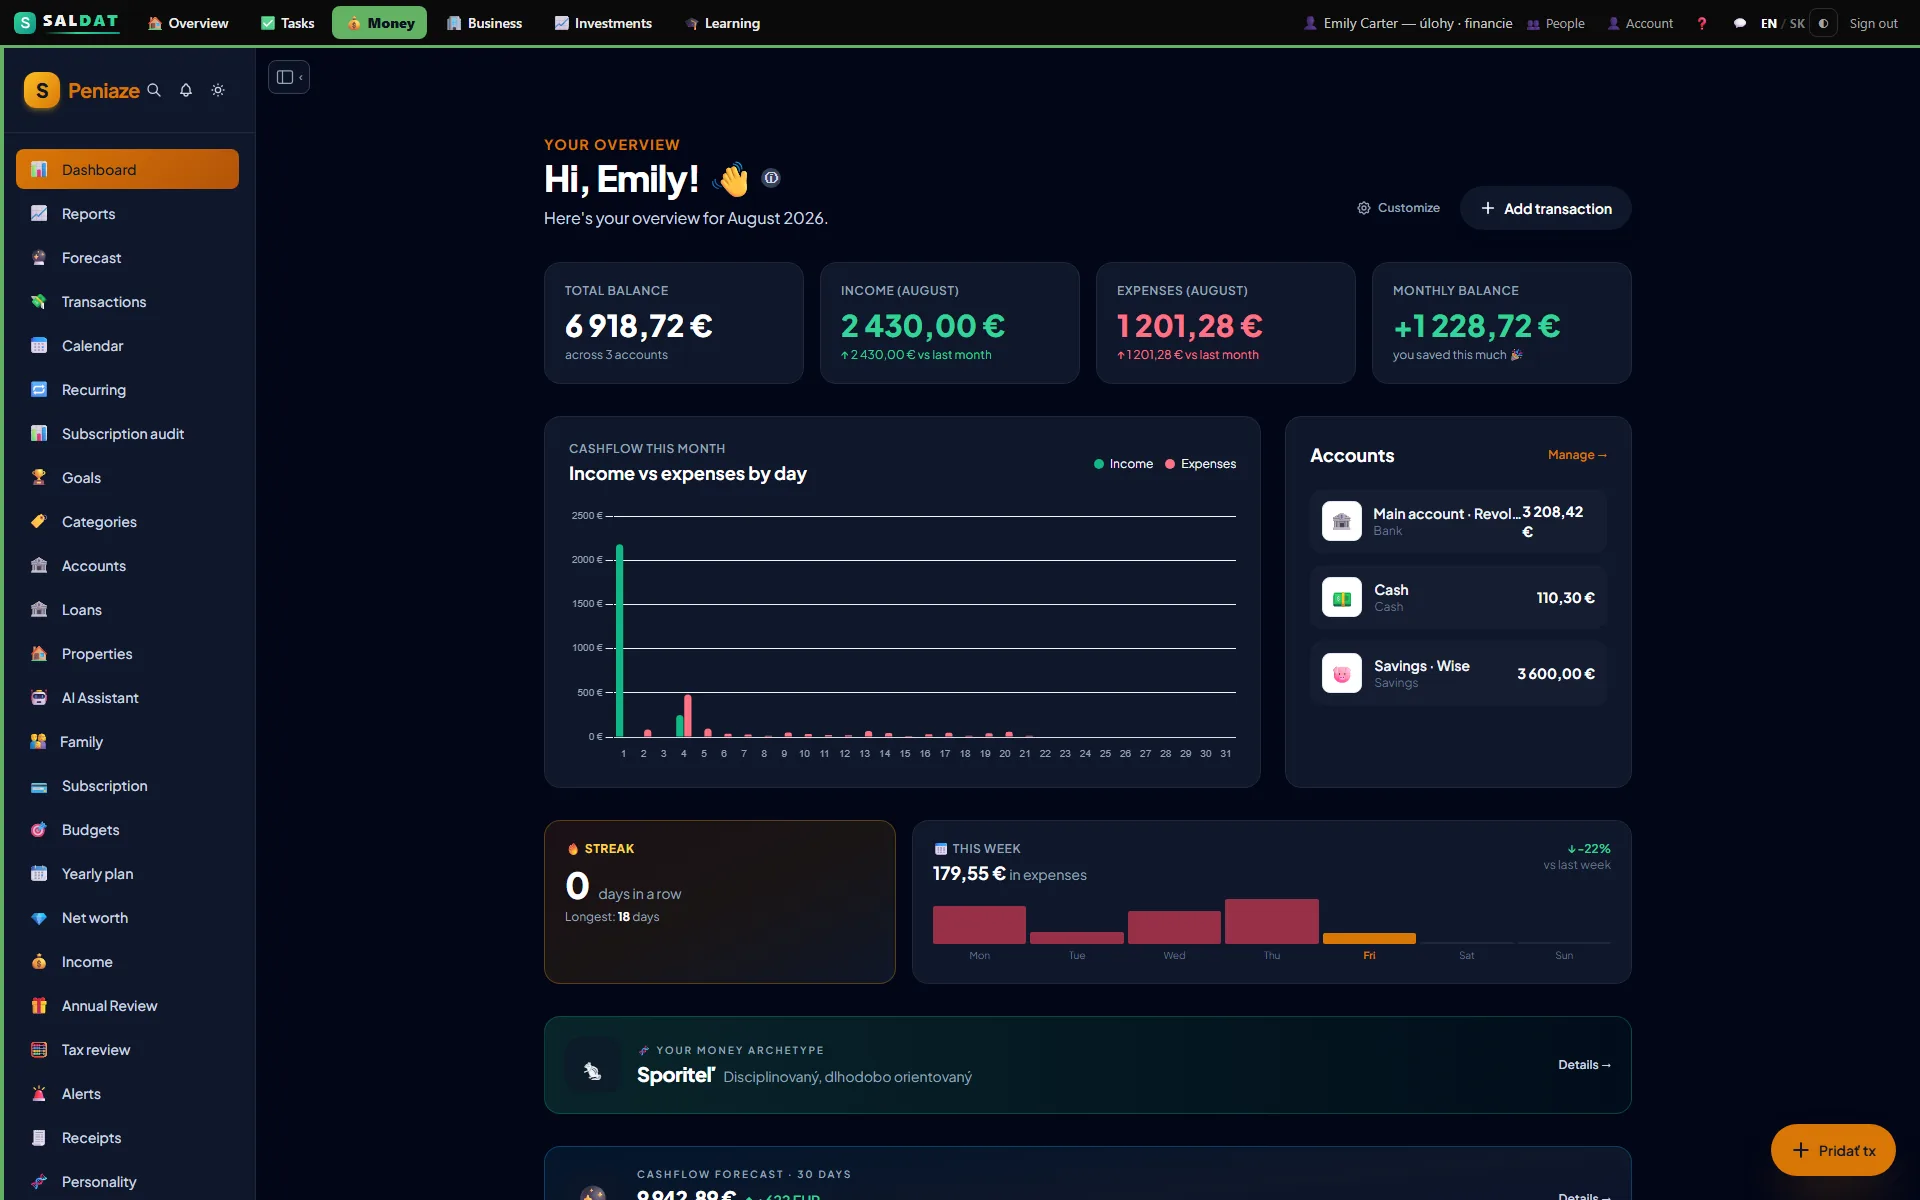1920x1200 pixels.
Task: Click Thursday bar in This Week chart
Action: pyautogui.click(x=1272, y=921)
